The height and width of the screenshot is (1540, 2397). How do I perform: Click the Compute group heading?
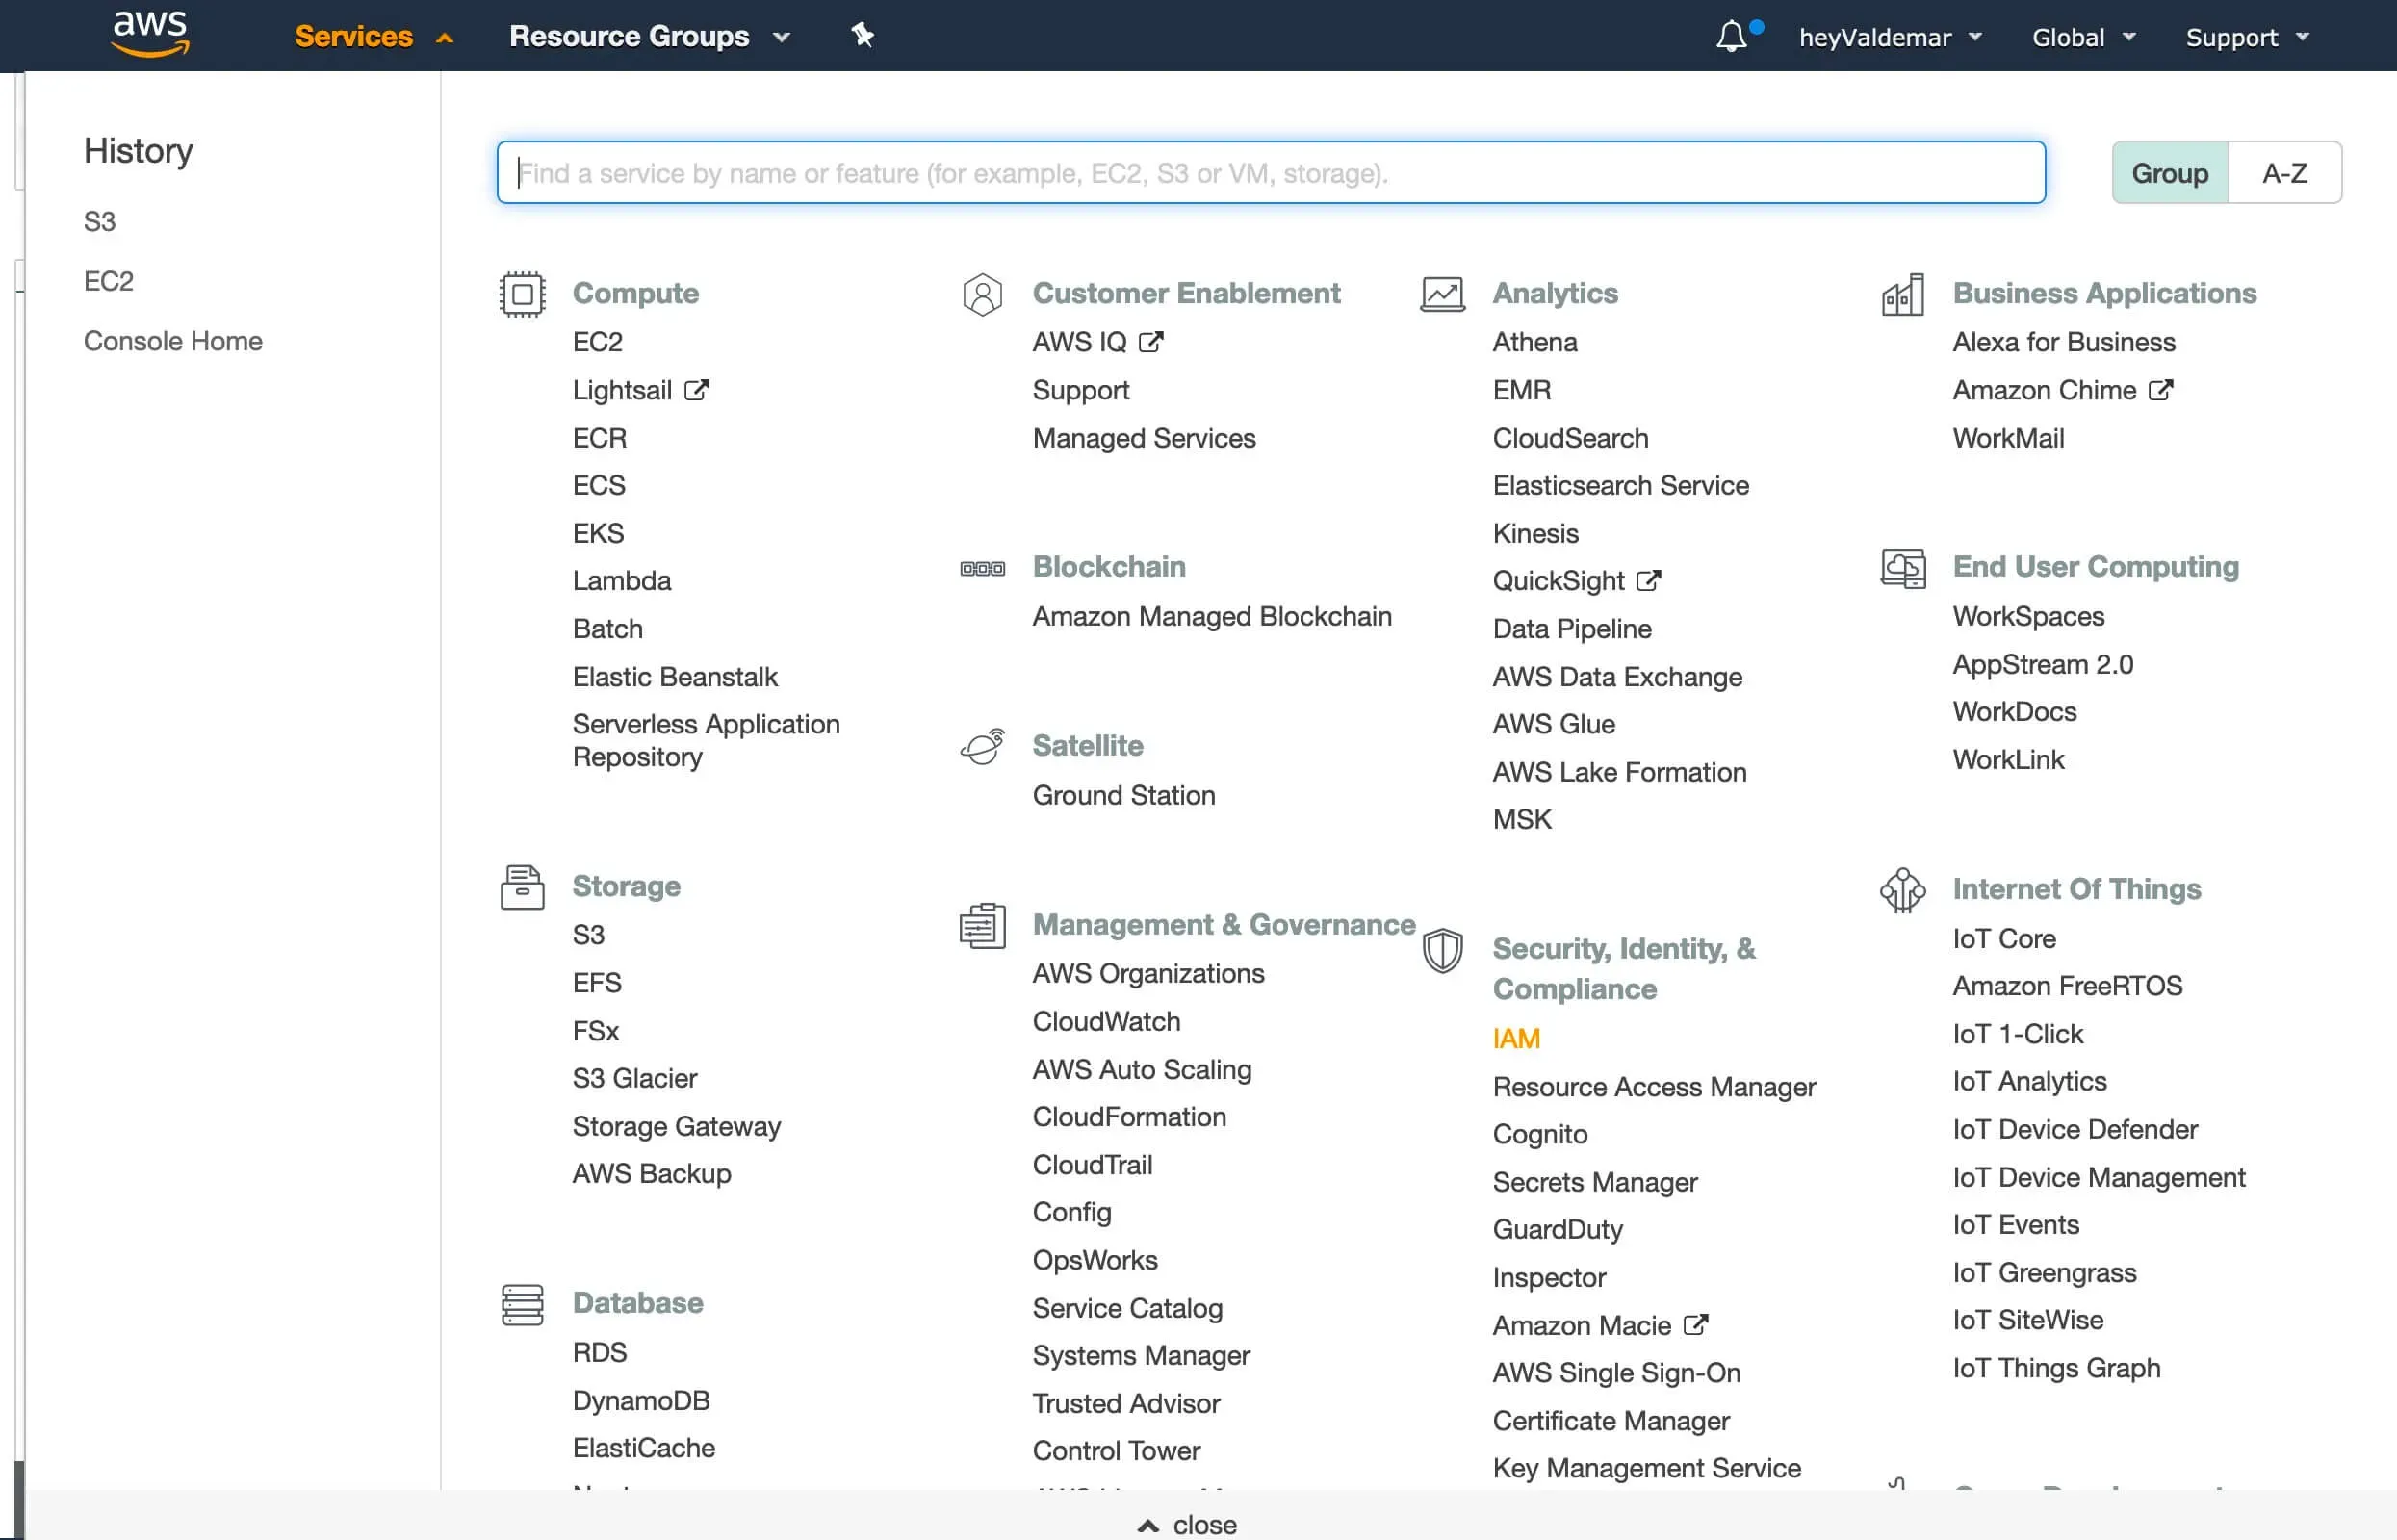pos(635,293)
